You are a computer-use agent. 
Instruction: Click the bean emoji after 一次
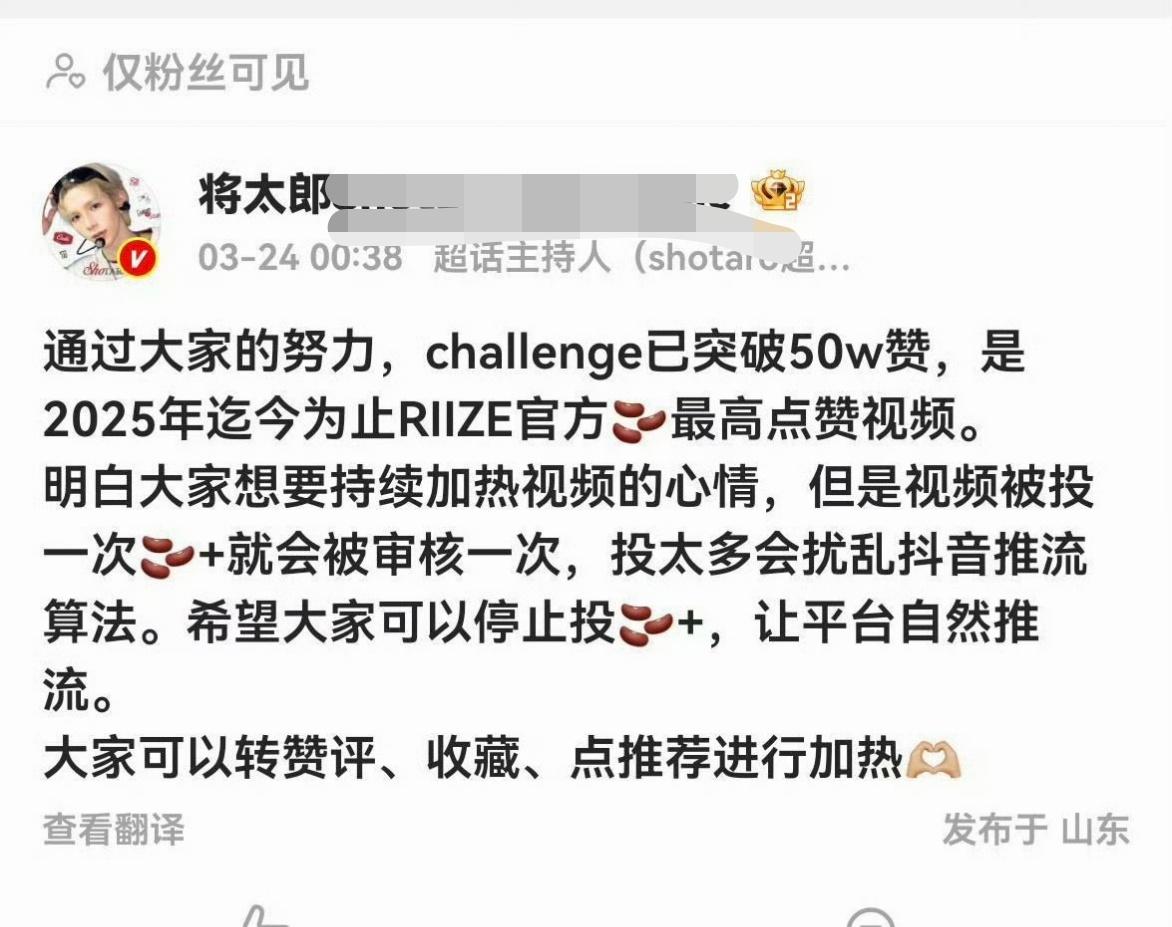point(167,557)
